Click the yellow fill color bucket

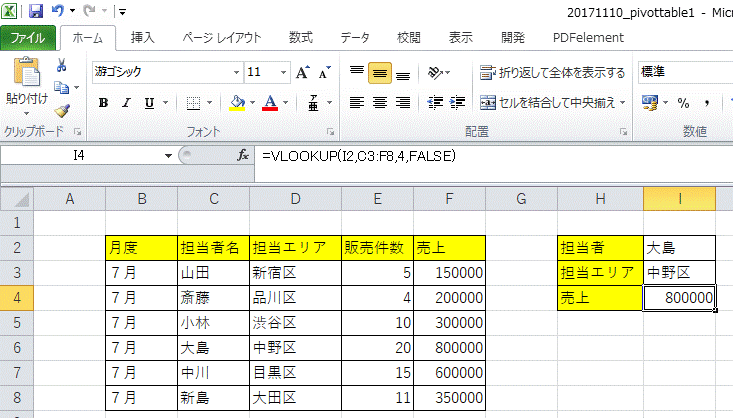[237, 103]
